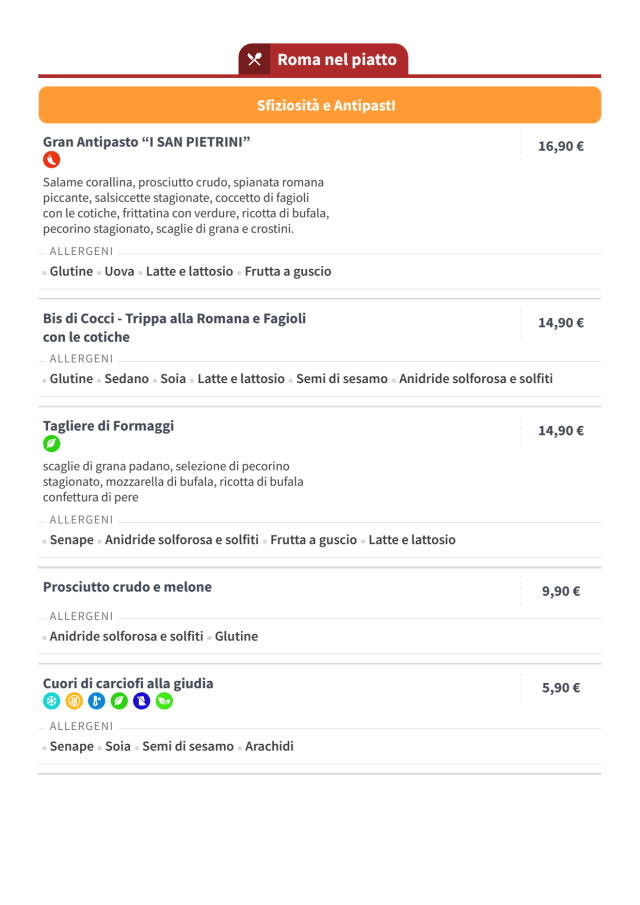Click the blue thermometer icon under Cuori di carciofi
This screenshot has width=640, height=905.
pyautogui.click(x=96, y=702)
